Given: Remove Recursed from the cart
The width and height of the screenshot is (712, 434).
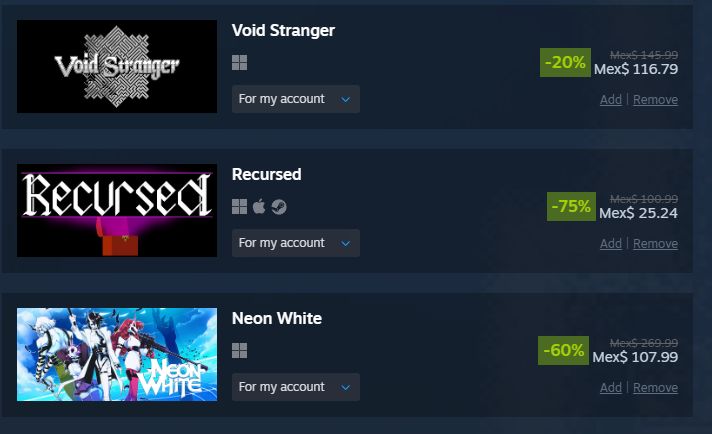Looking at the screenshot, I should 655,244.
